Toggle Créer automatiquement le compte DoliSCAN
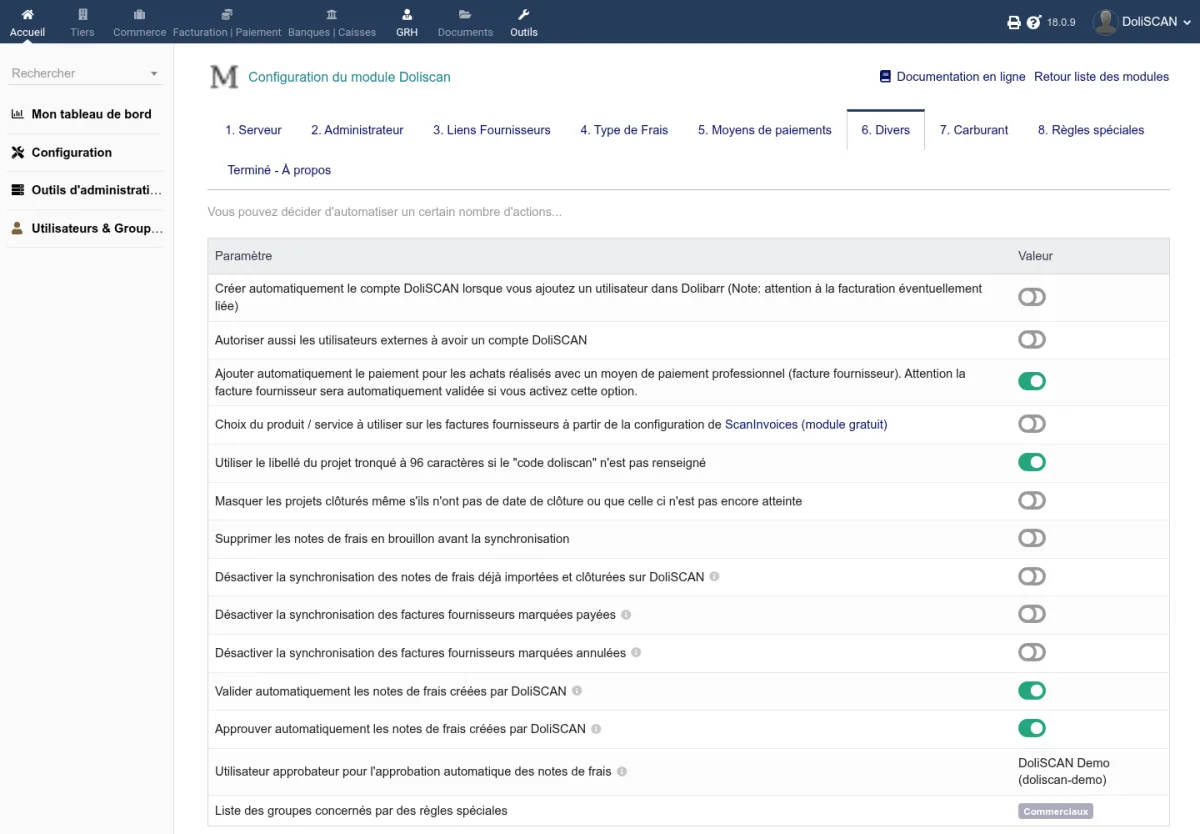The image size is (1200, 834). (x=1032, y=297)
